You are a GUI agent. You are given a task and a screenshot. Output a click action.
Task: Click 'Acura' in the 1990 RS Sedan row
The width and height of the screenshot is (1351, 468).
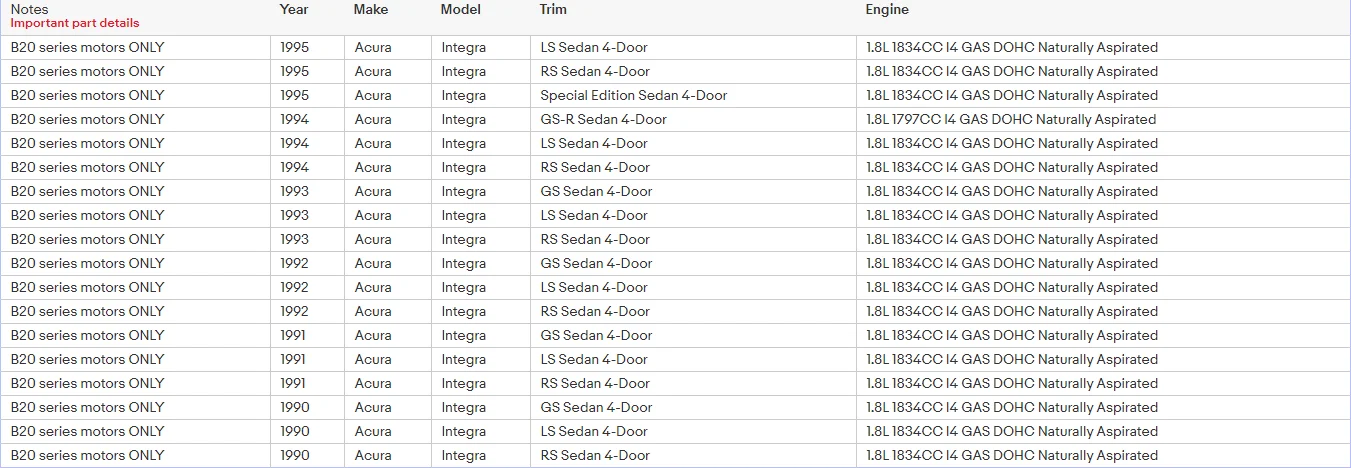[x=373, y=455]
